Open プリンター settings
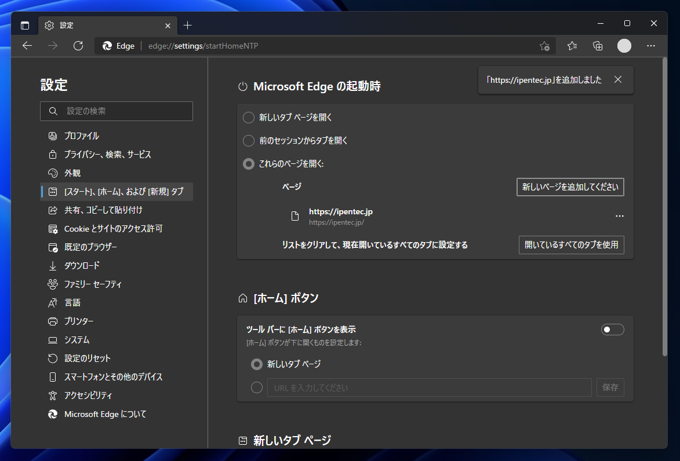The image size is (680, 461). tap(117, 321)
